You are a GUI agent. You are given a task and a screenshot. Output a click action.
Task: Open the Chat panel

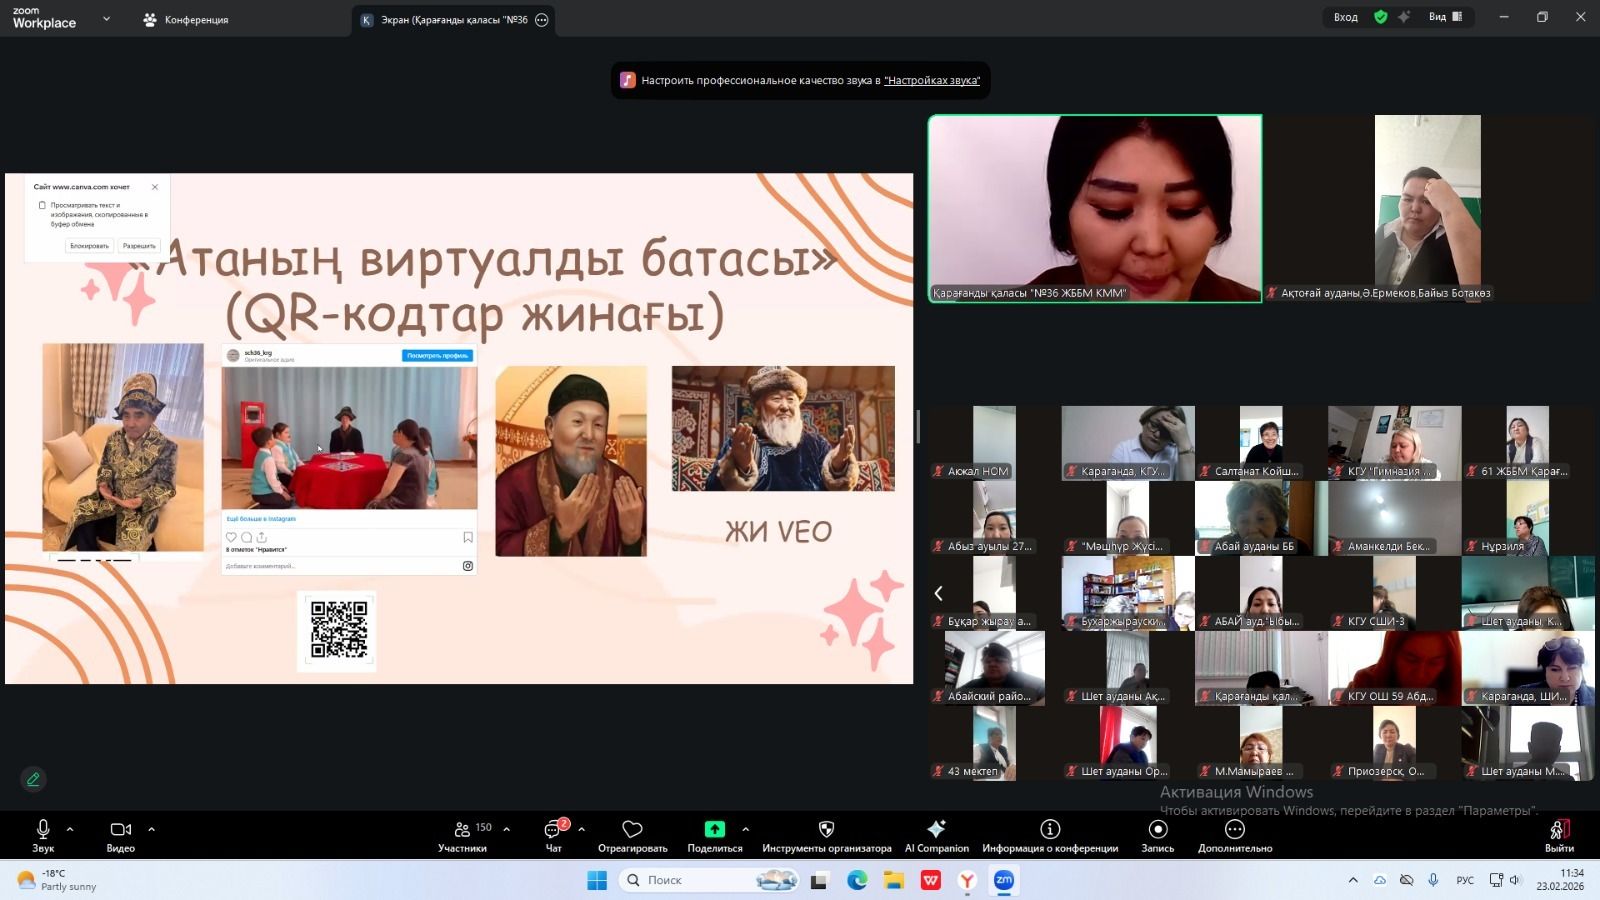553,830
